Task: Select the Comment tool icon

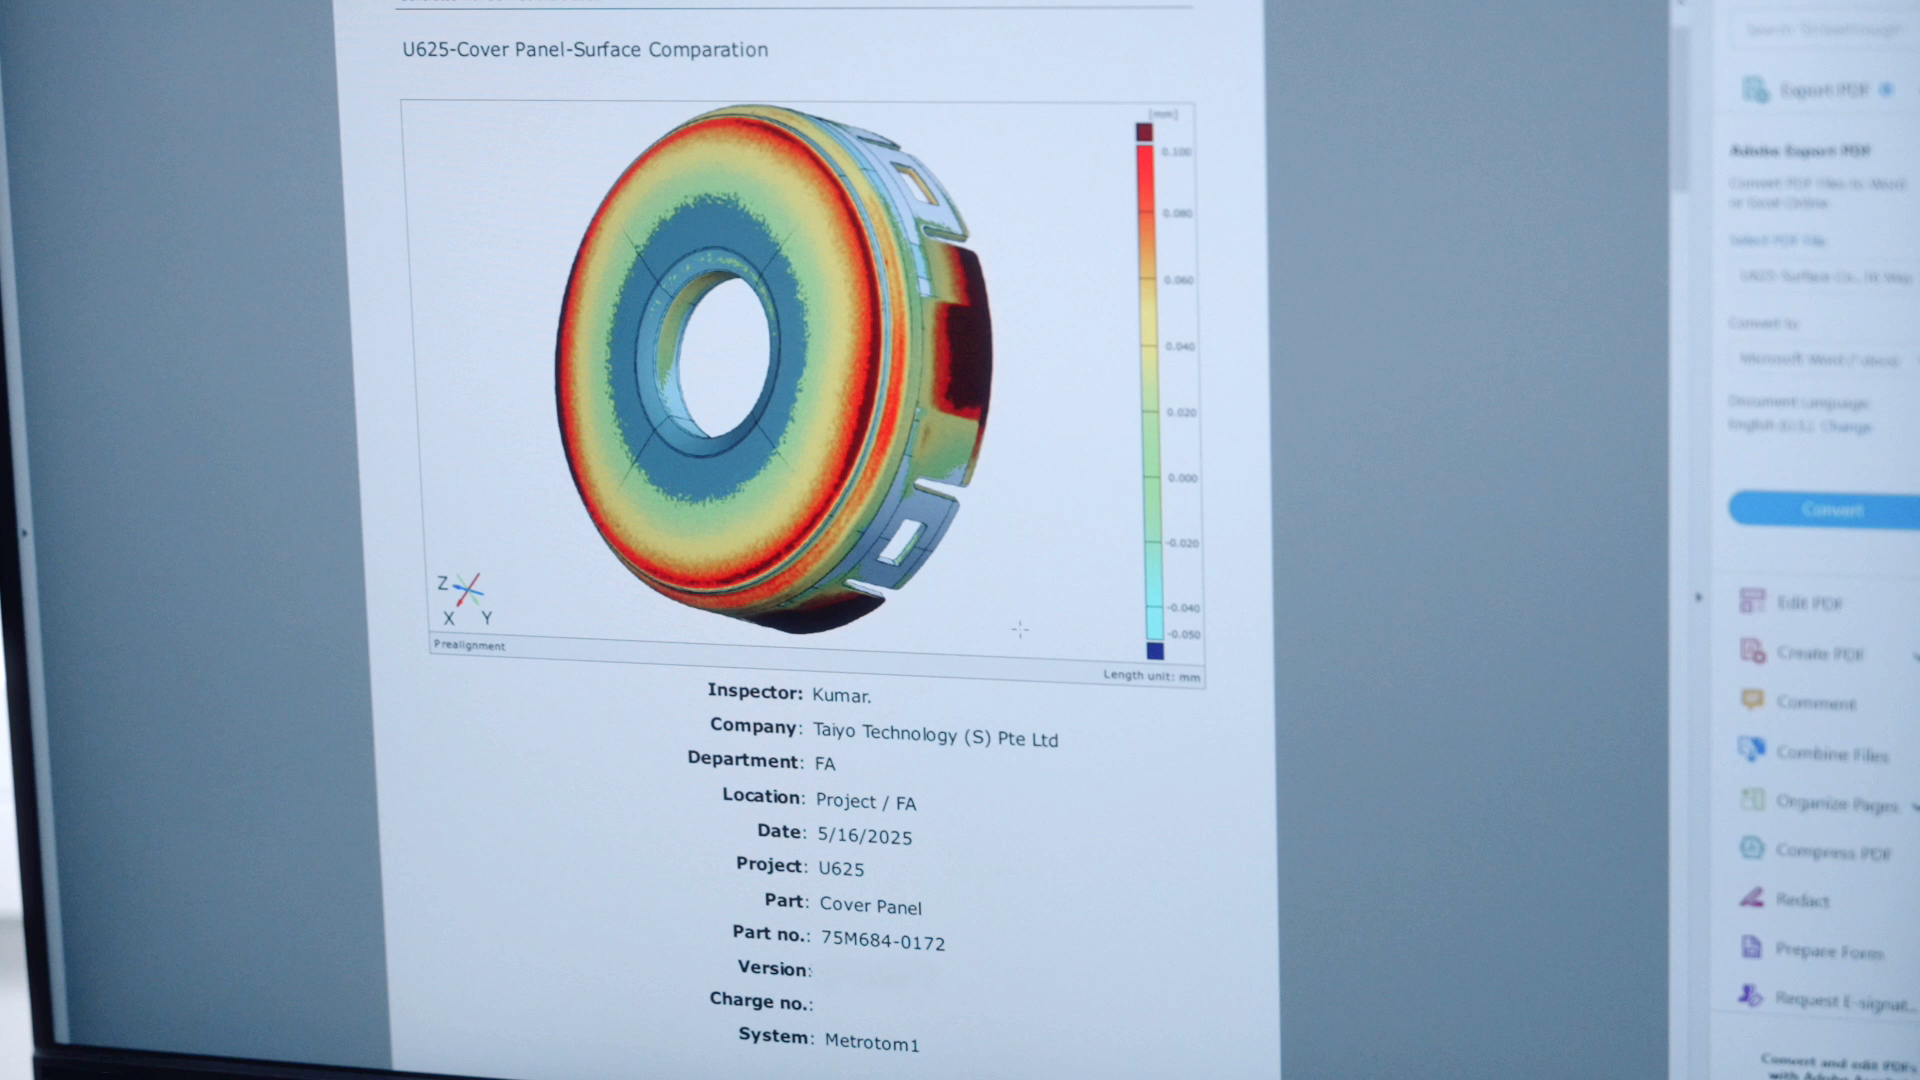Action: click(x=1752, y=700)
